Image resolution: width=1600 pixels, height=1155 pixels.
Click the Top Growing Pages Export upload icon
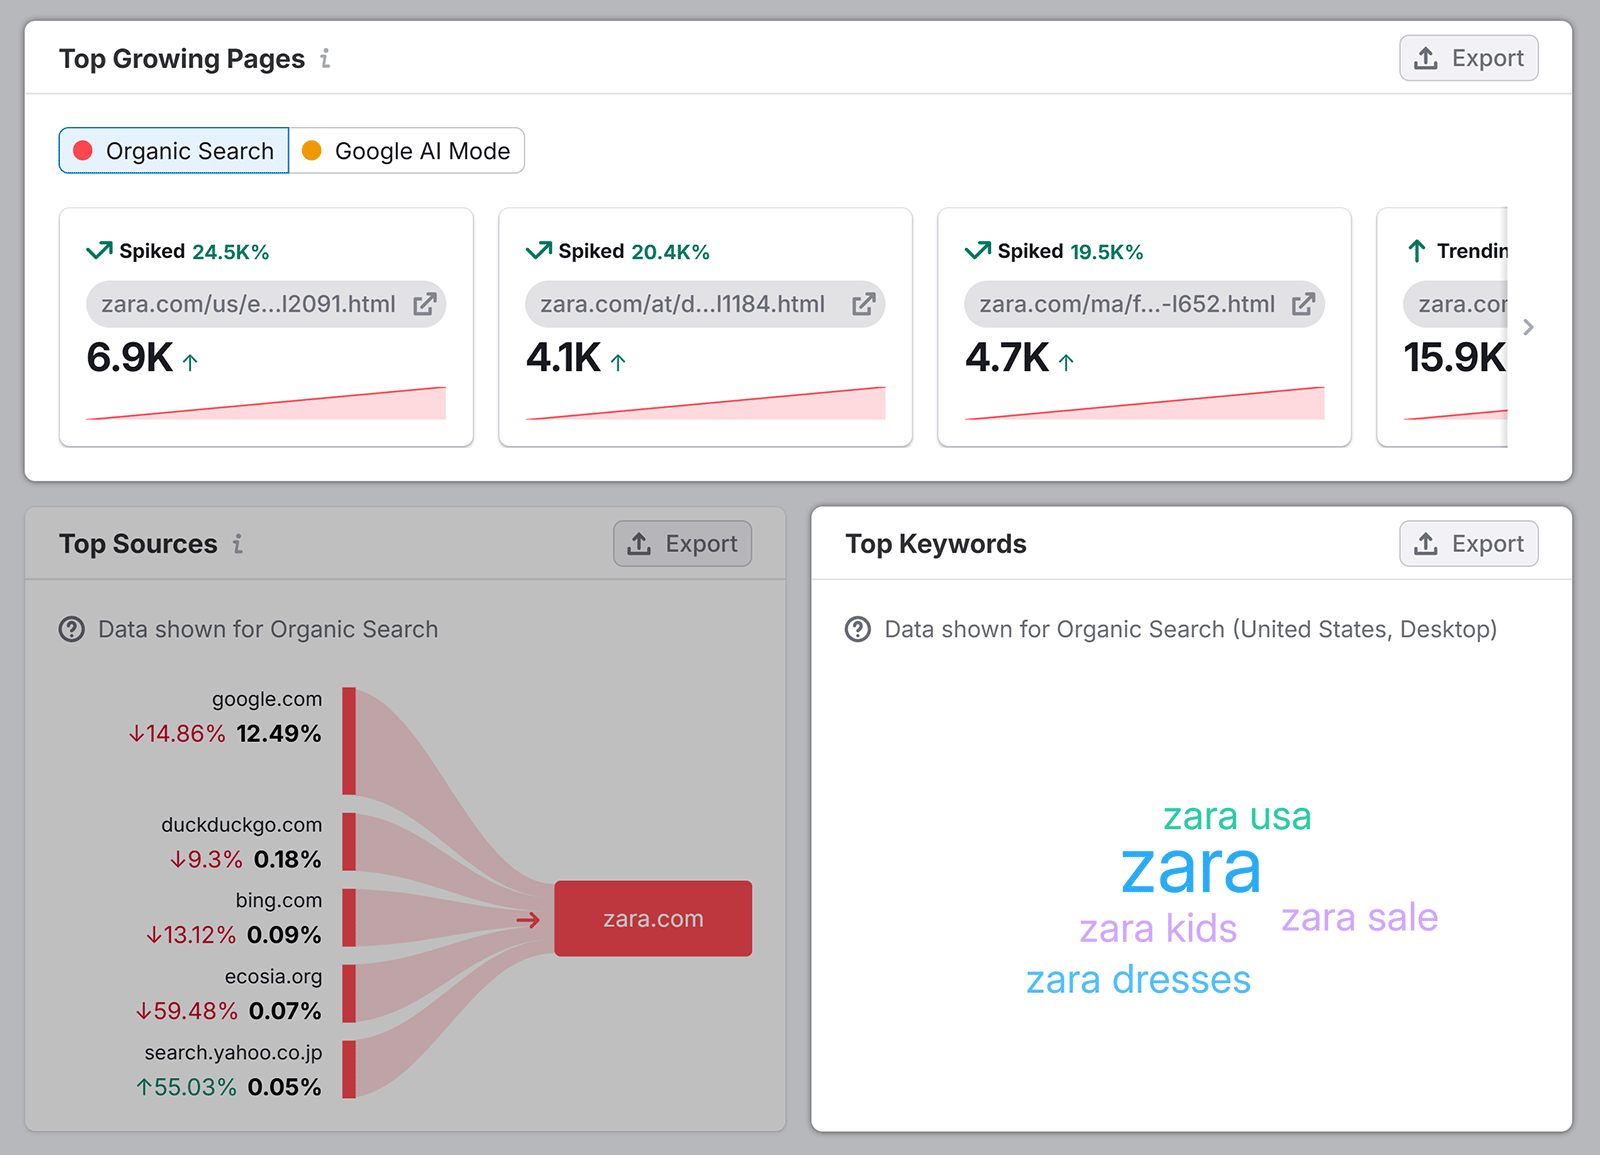click(x=1426, y=58)
